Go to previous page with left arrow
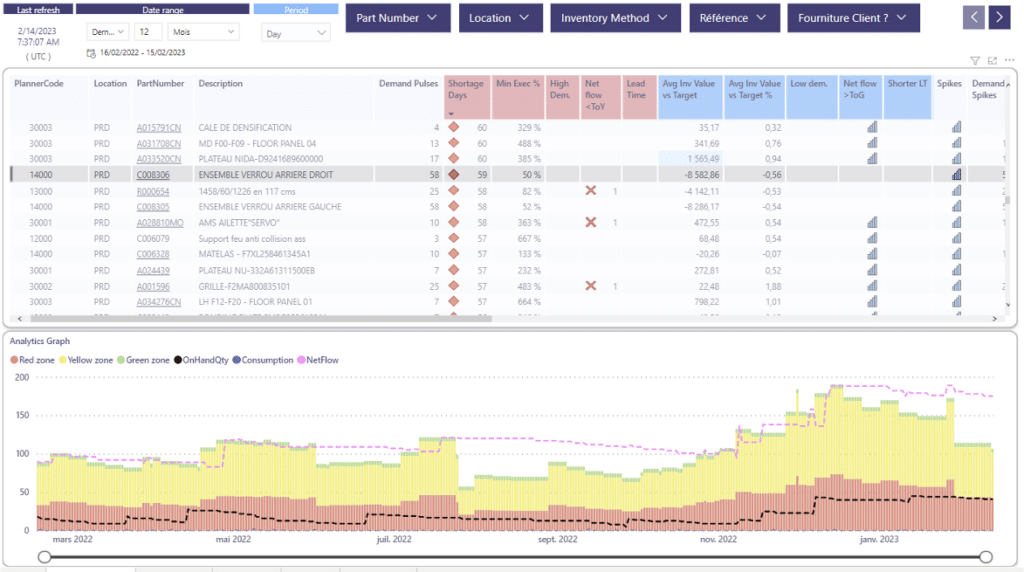 (x=974, y=17)
